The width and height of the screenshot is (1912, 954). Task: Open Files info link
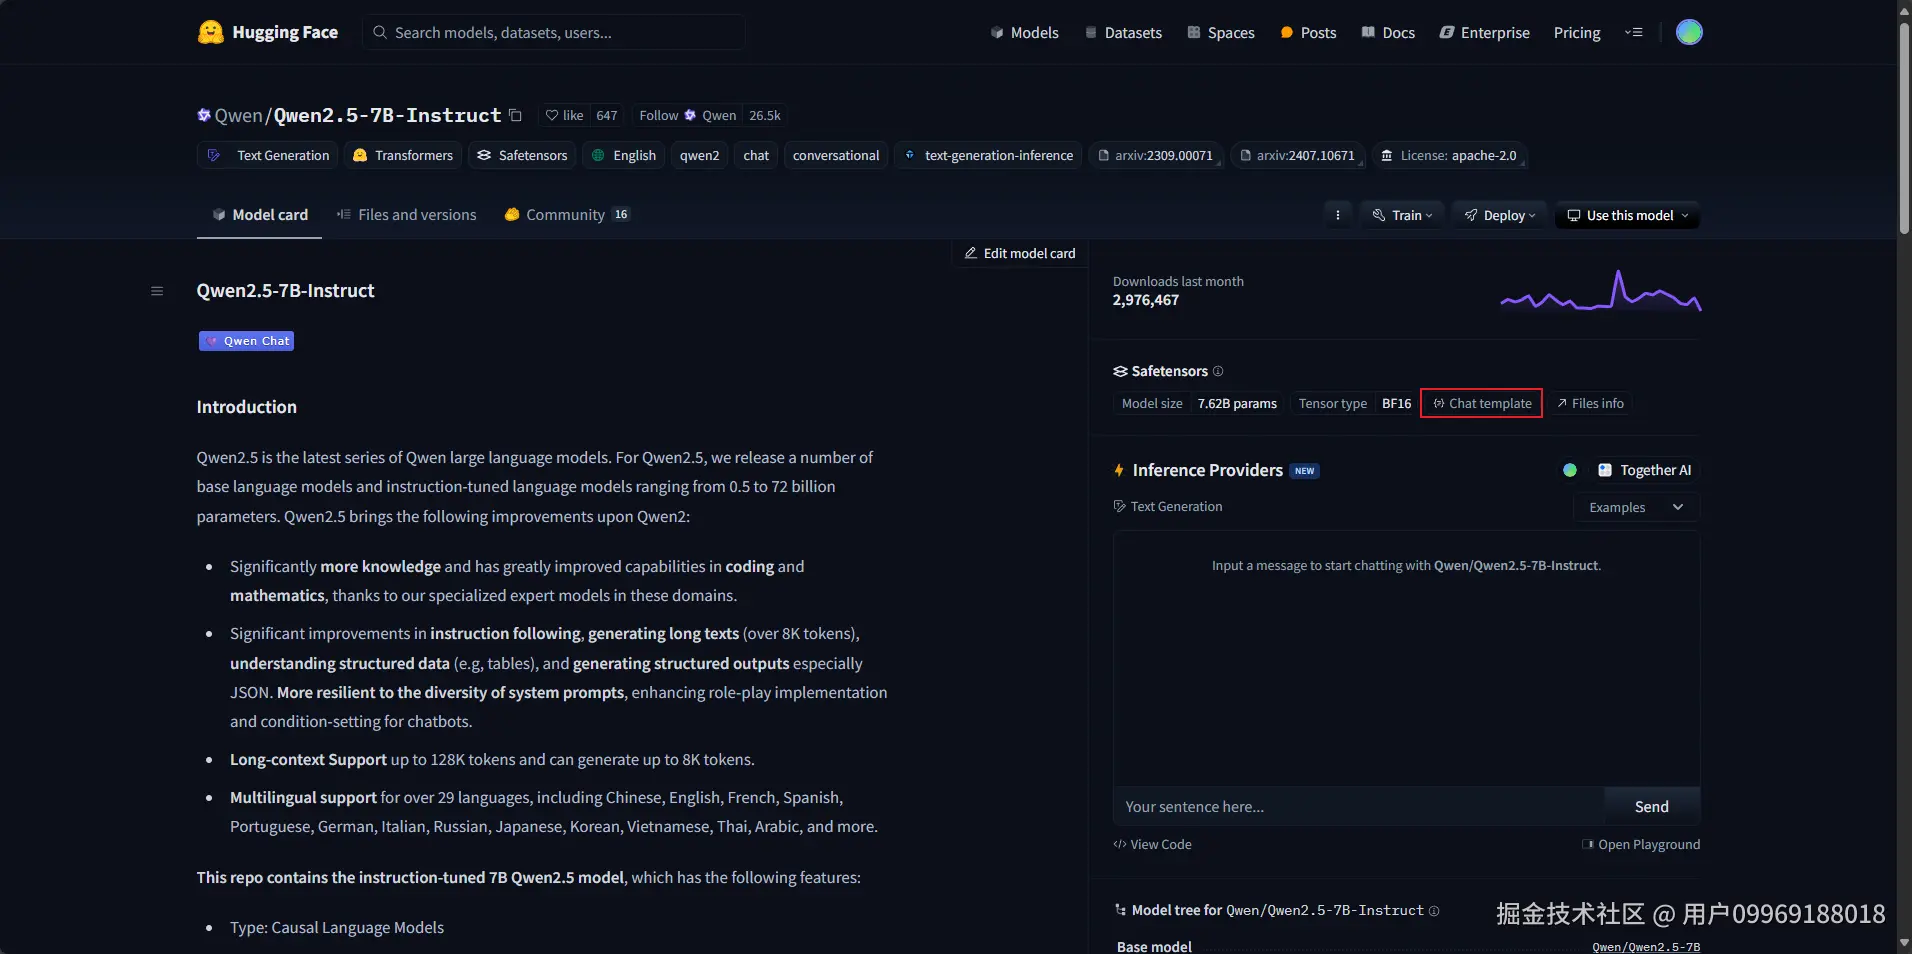tap(1590, 403)
